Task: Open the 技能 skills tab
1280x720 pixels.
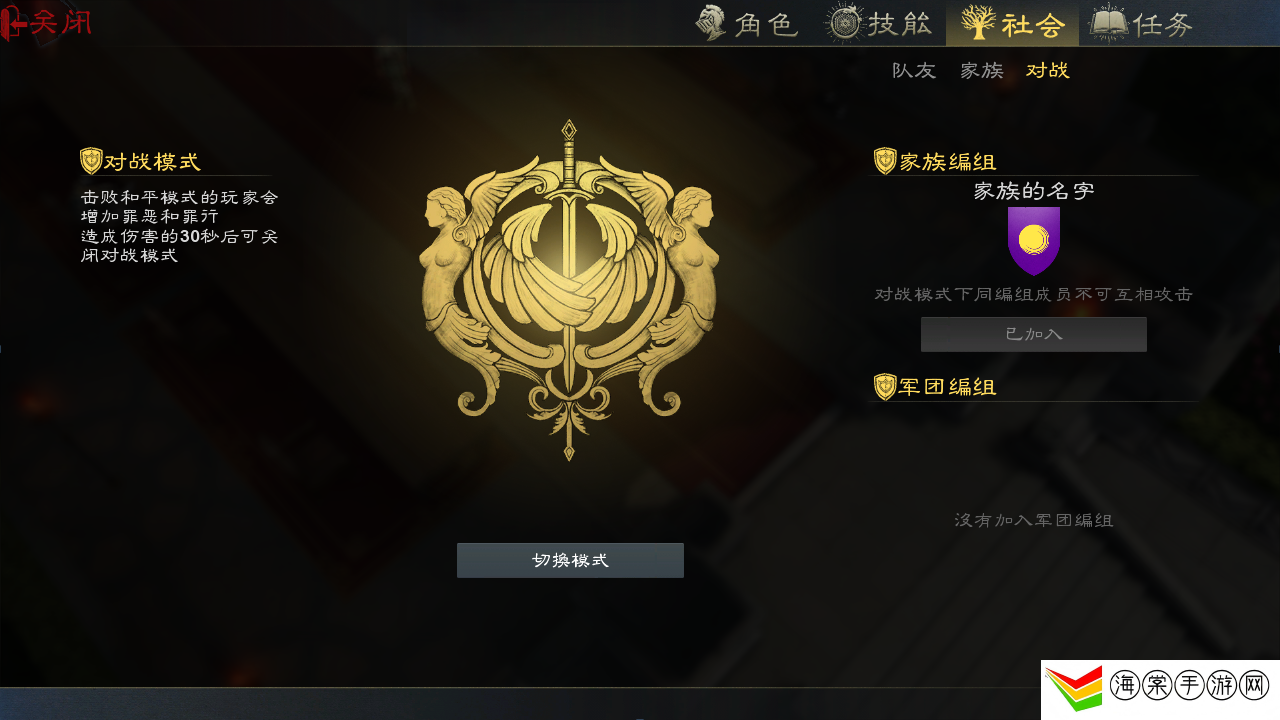Action: tap(880, 23)
